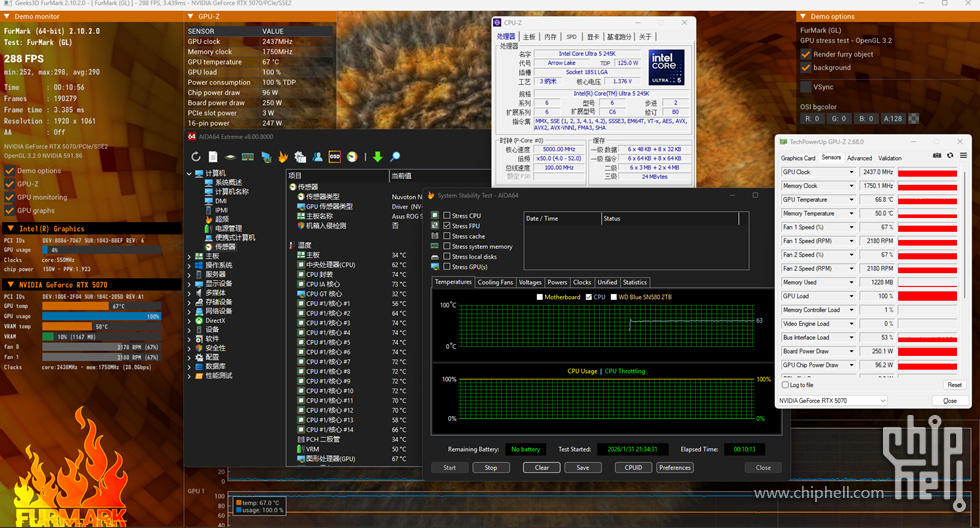Click Intel Core Ultra 5 logo in CPU-Z
Image resolution: width=980 pixels, height=528 pixels.
coord(666,67)
